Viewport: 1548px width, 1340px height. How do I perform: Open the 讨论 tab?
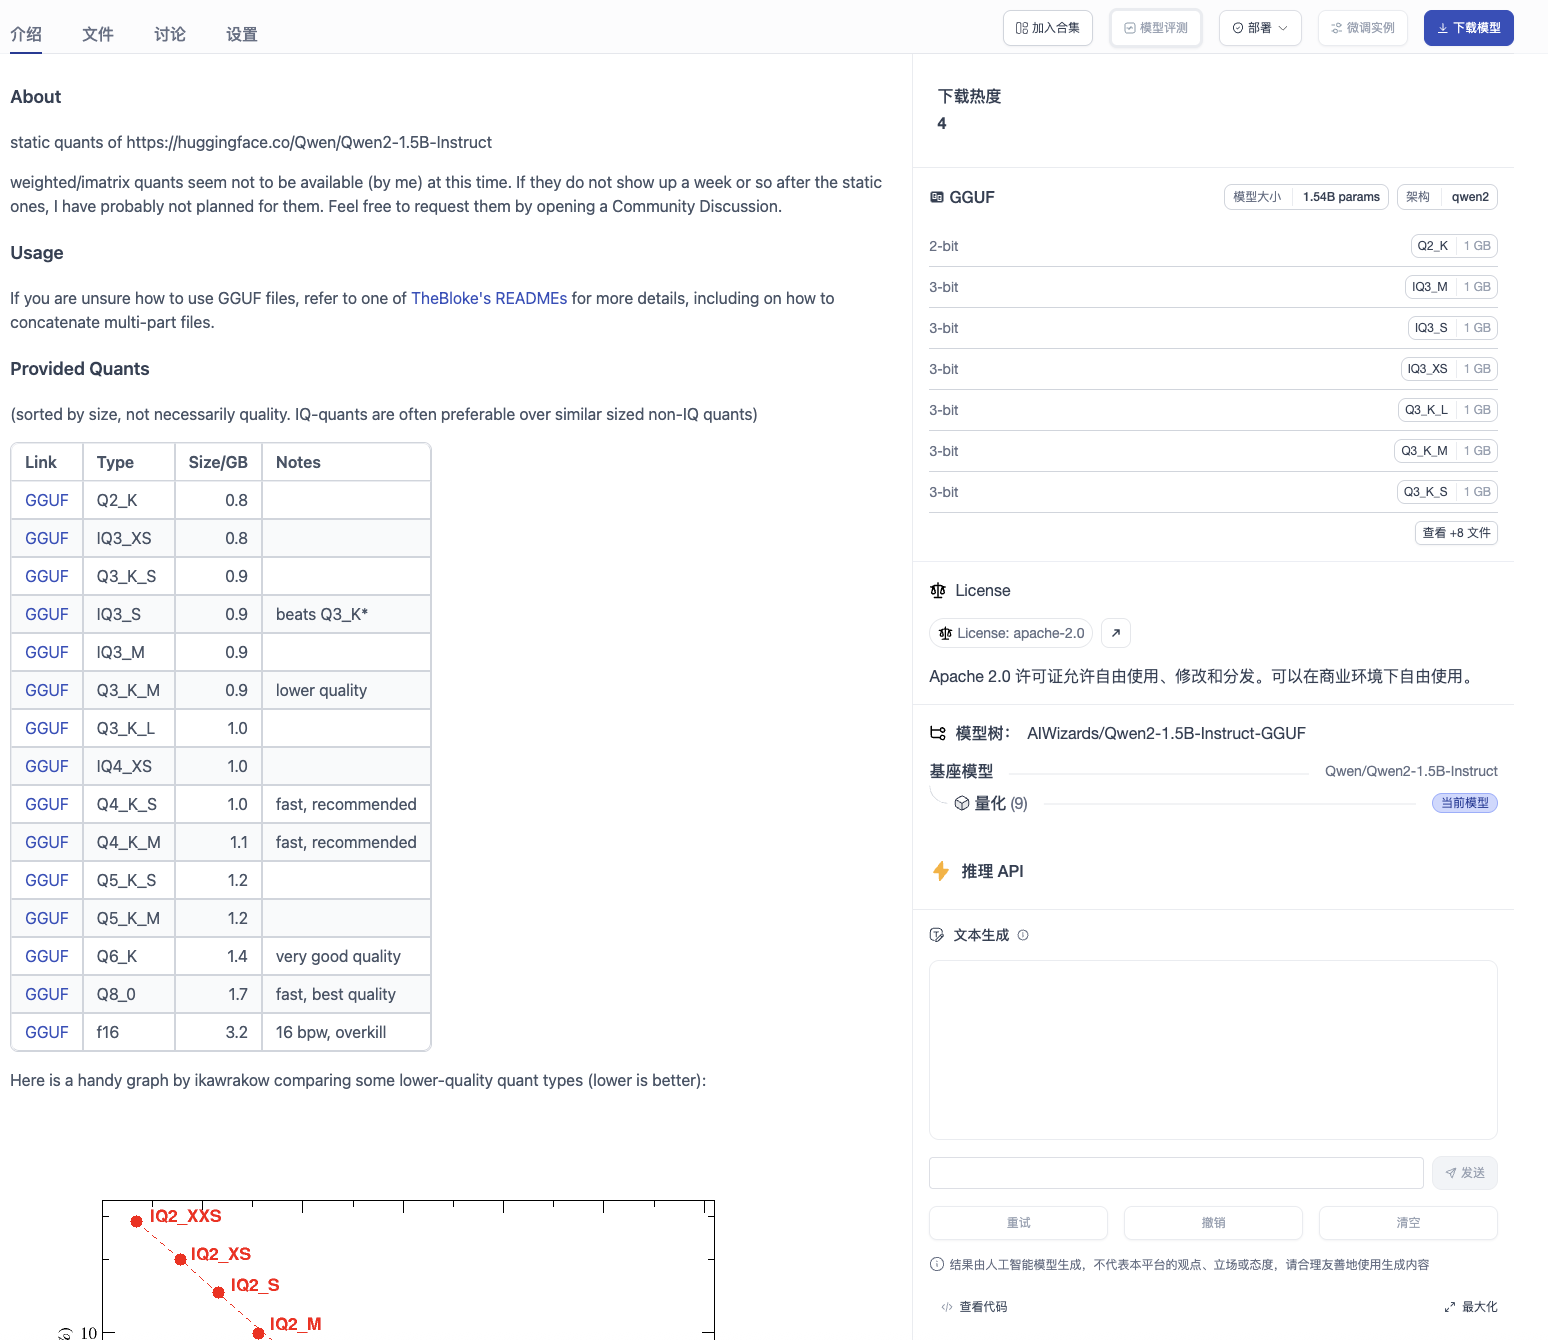click(170, 34)
